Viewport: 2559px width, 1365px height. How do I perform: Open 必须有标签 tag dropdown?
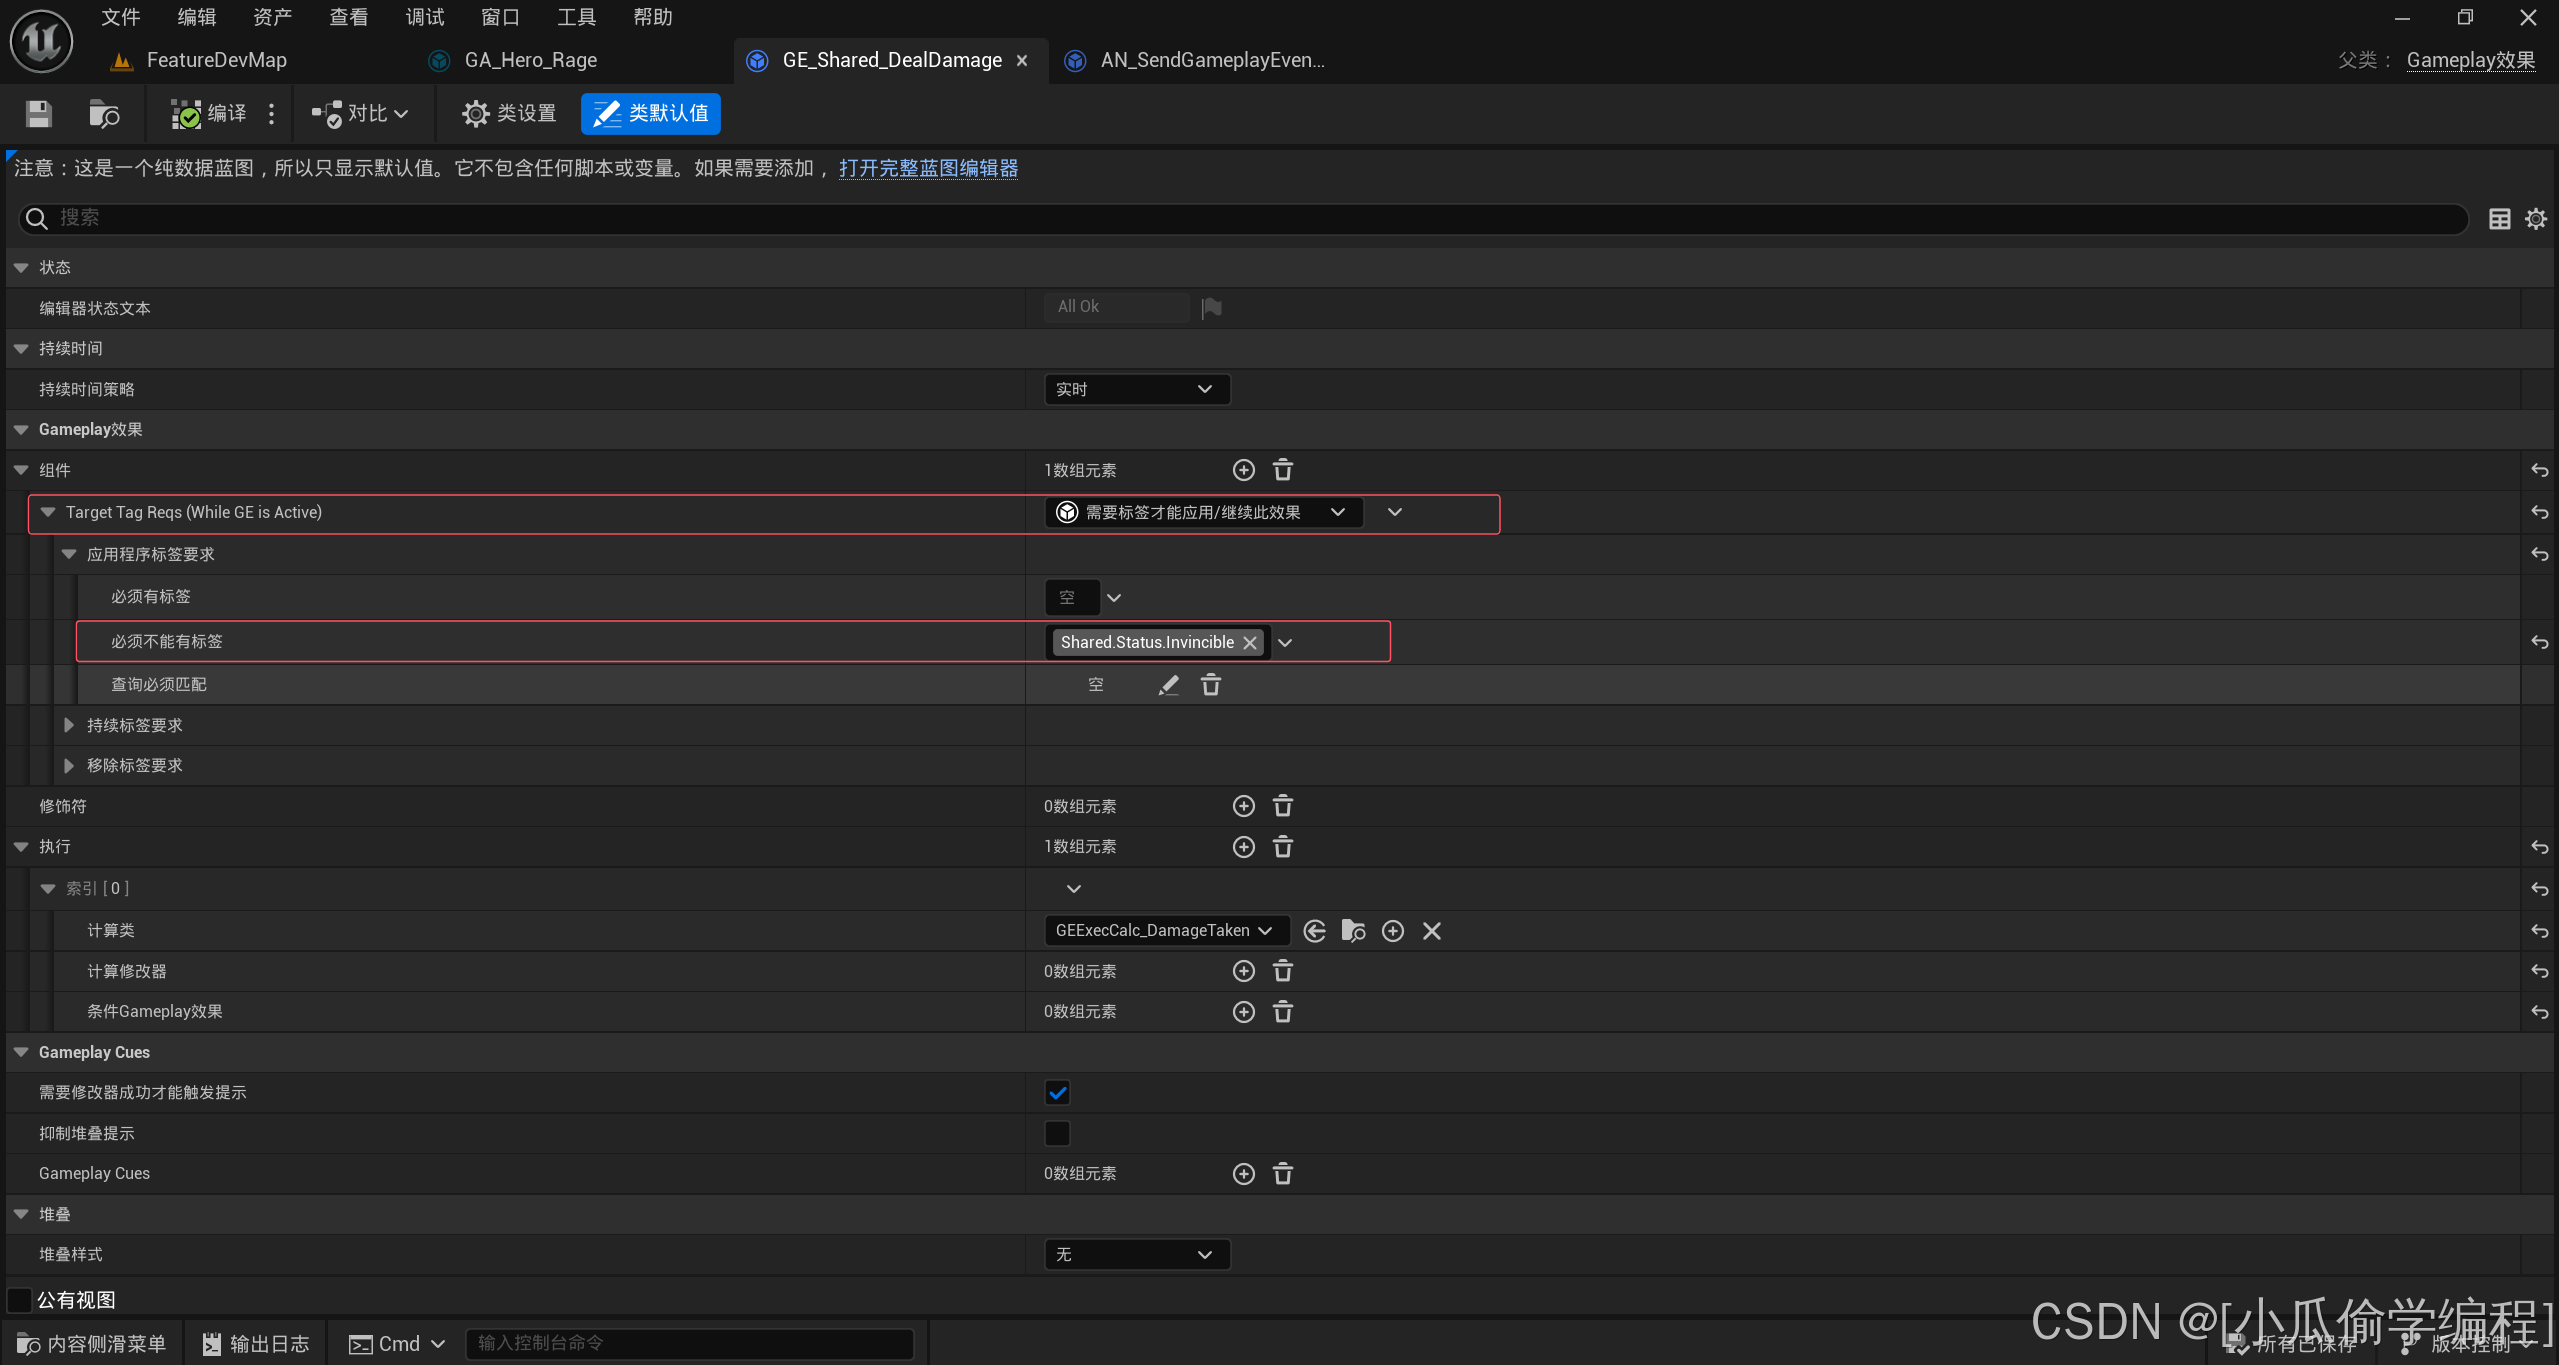pyautogui.click(x=1113, y=598)
